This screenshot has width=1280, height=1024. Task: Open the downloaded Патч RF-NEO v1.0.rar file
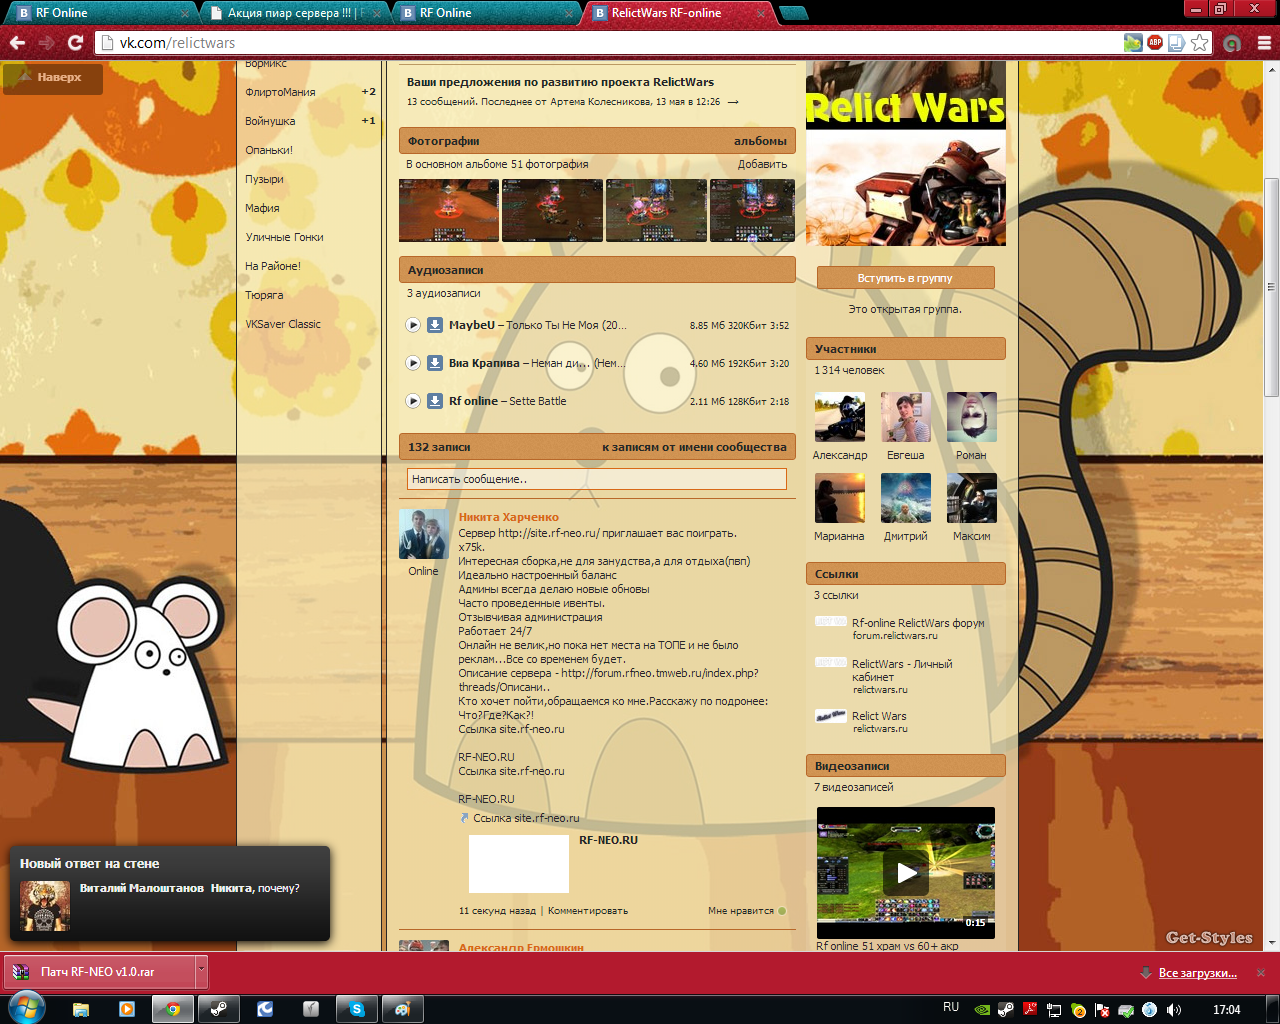point(99,971)
